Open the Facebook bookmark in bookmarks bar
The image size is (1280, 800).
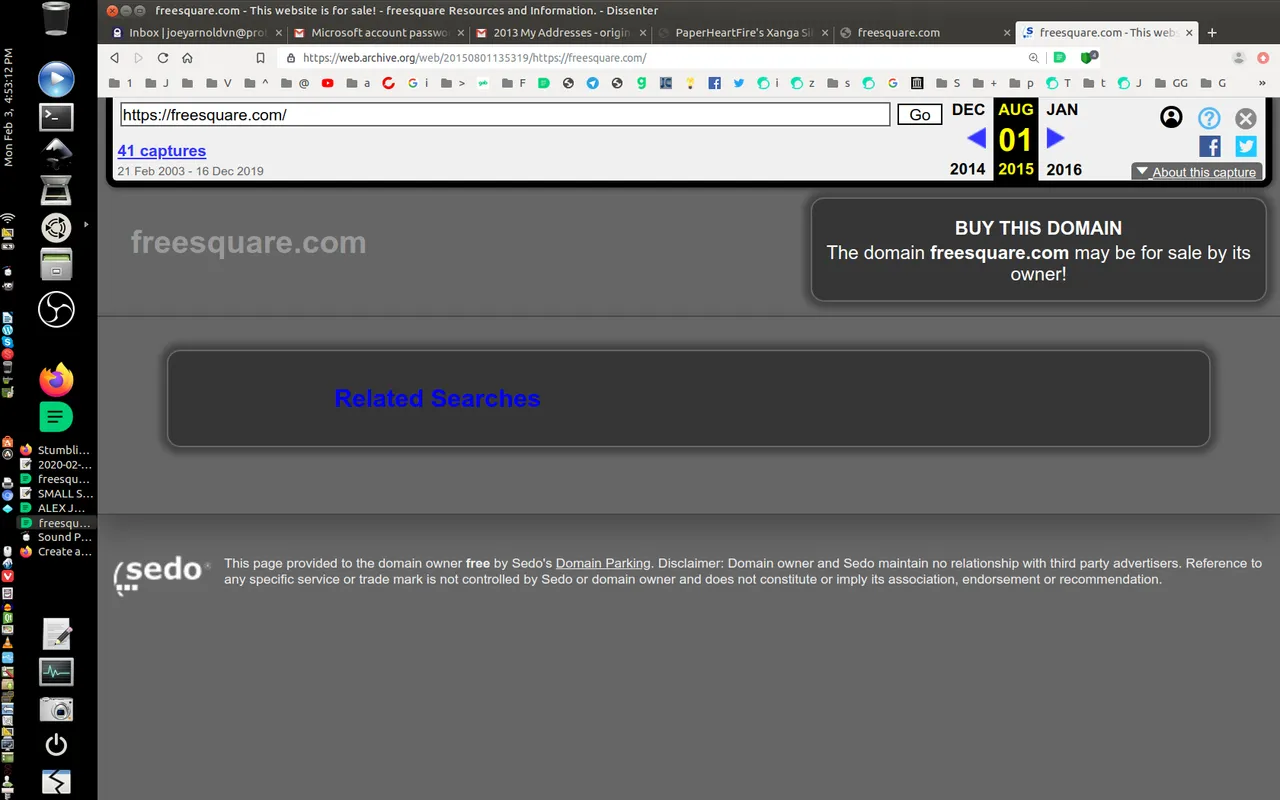(714, 83)
